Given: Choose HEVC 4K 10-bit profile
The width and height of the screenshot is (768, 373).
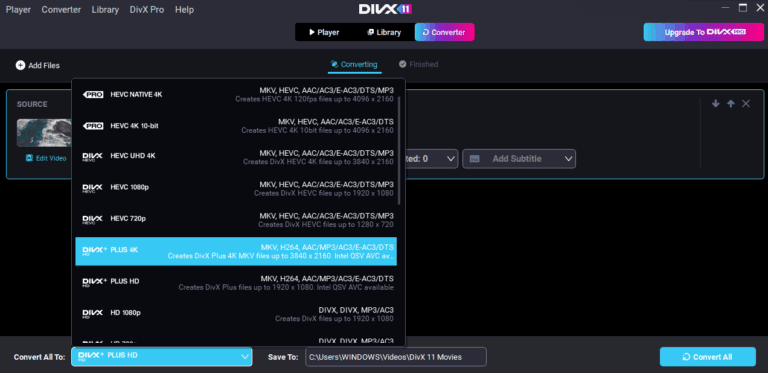Looking at the screenshot, I should click(236, 126).
